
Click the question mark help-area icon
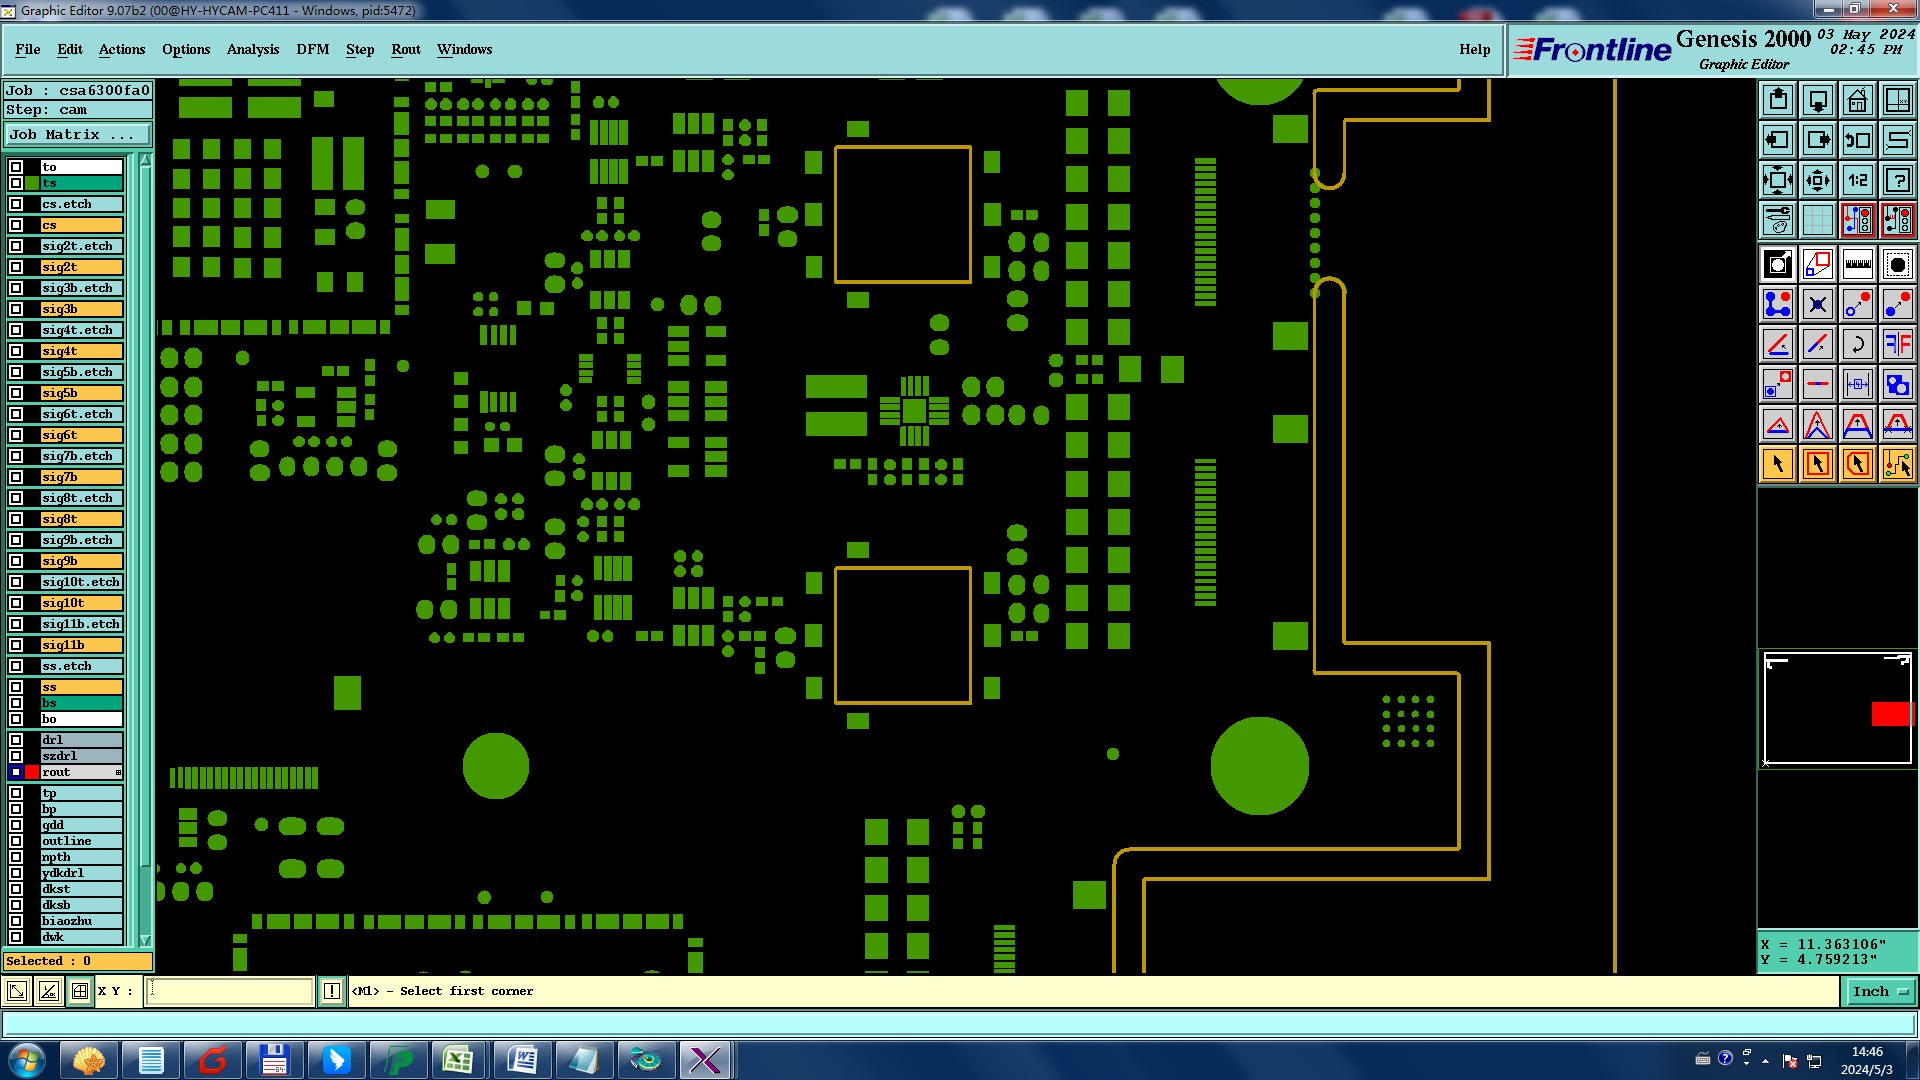pos(1897,180)
